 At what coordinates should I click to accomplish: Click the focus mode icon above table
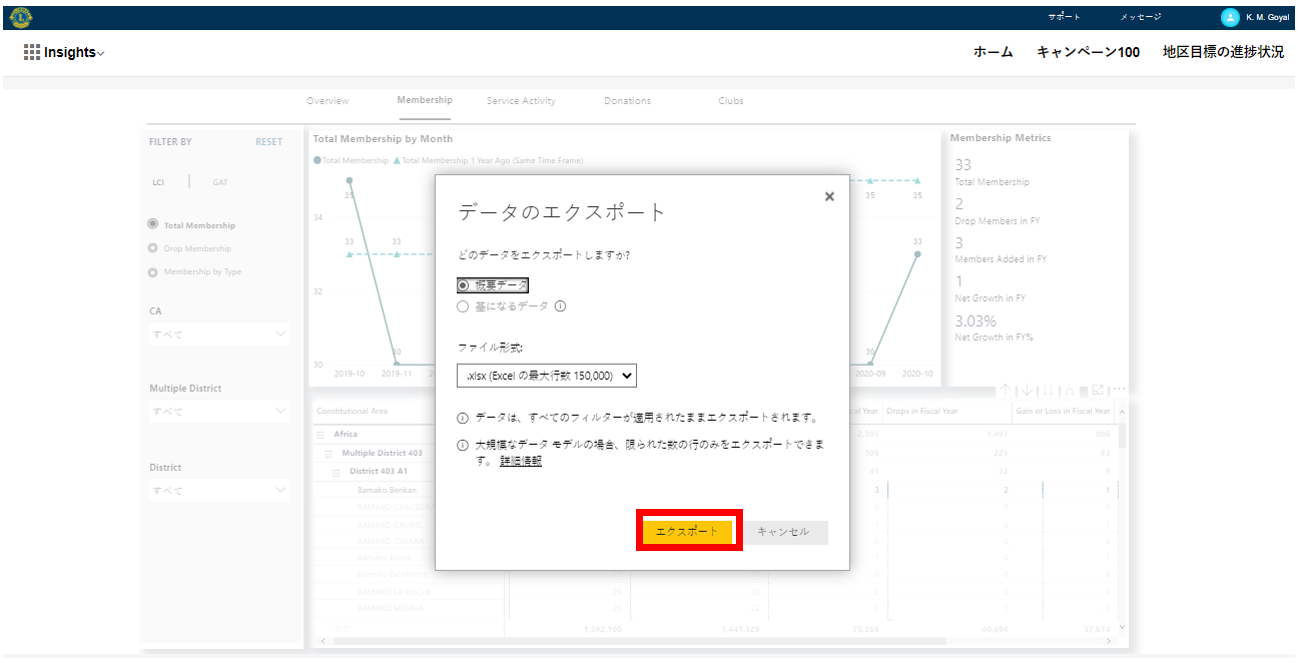[x=1098, y=390]
